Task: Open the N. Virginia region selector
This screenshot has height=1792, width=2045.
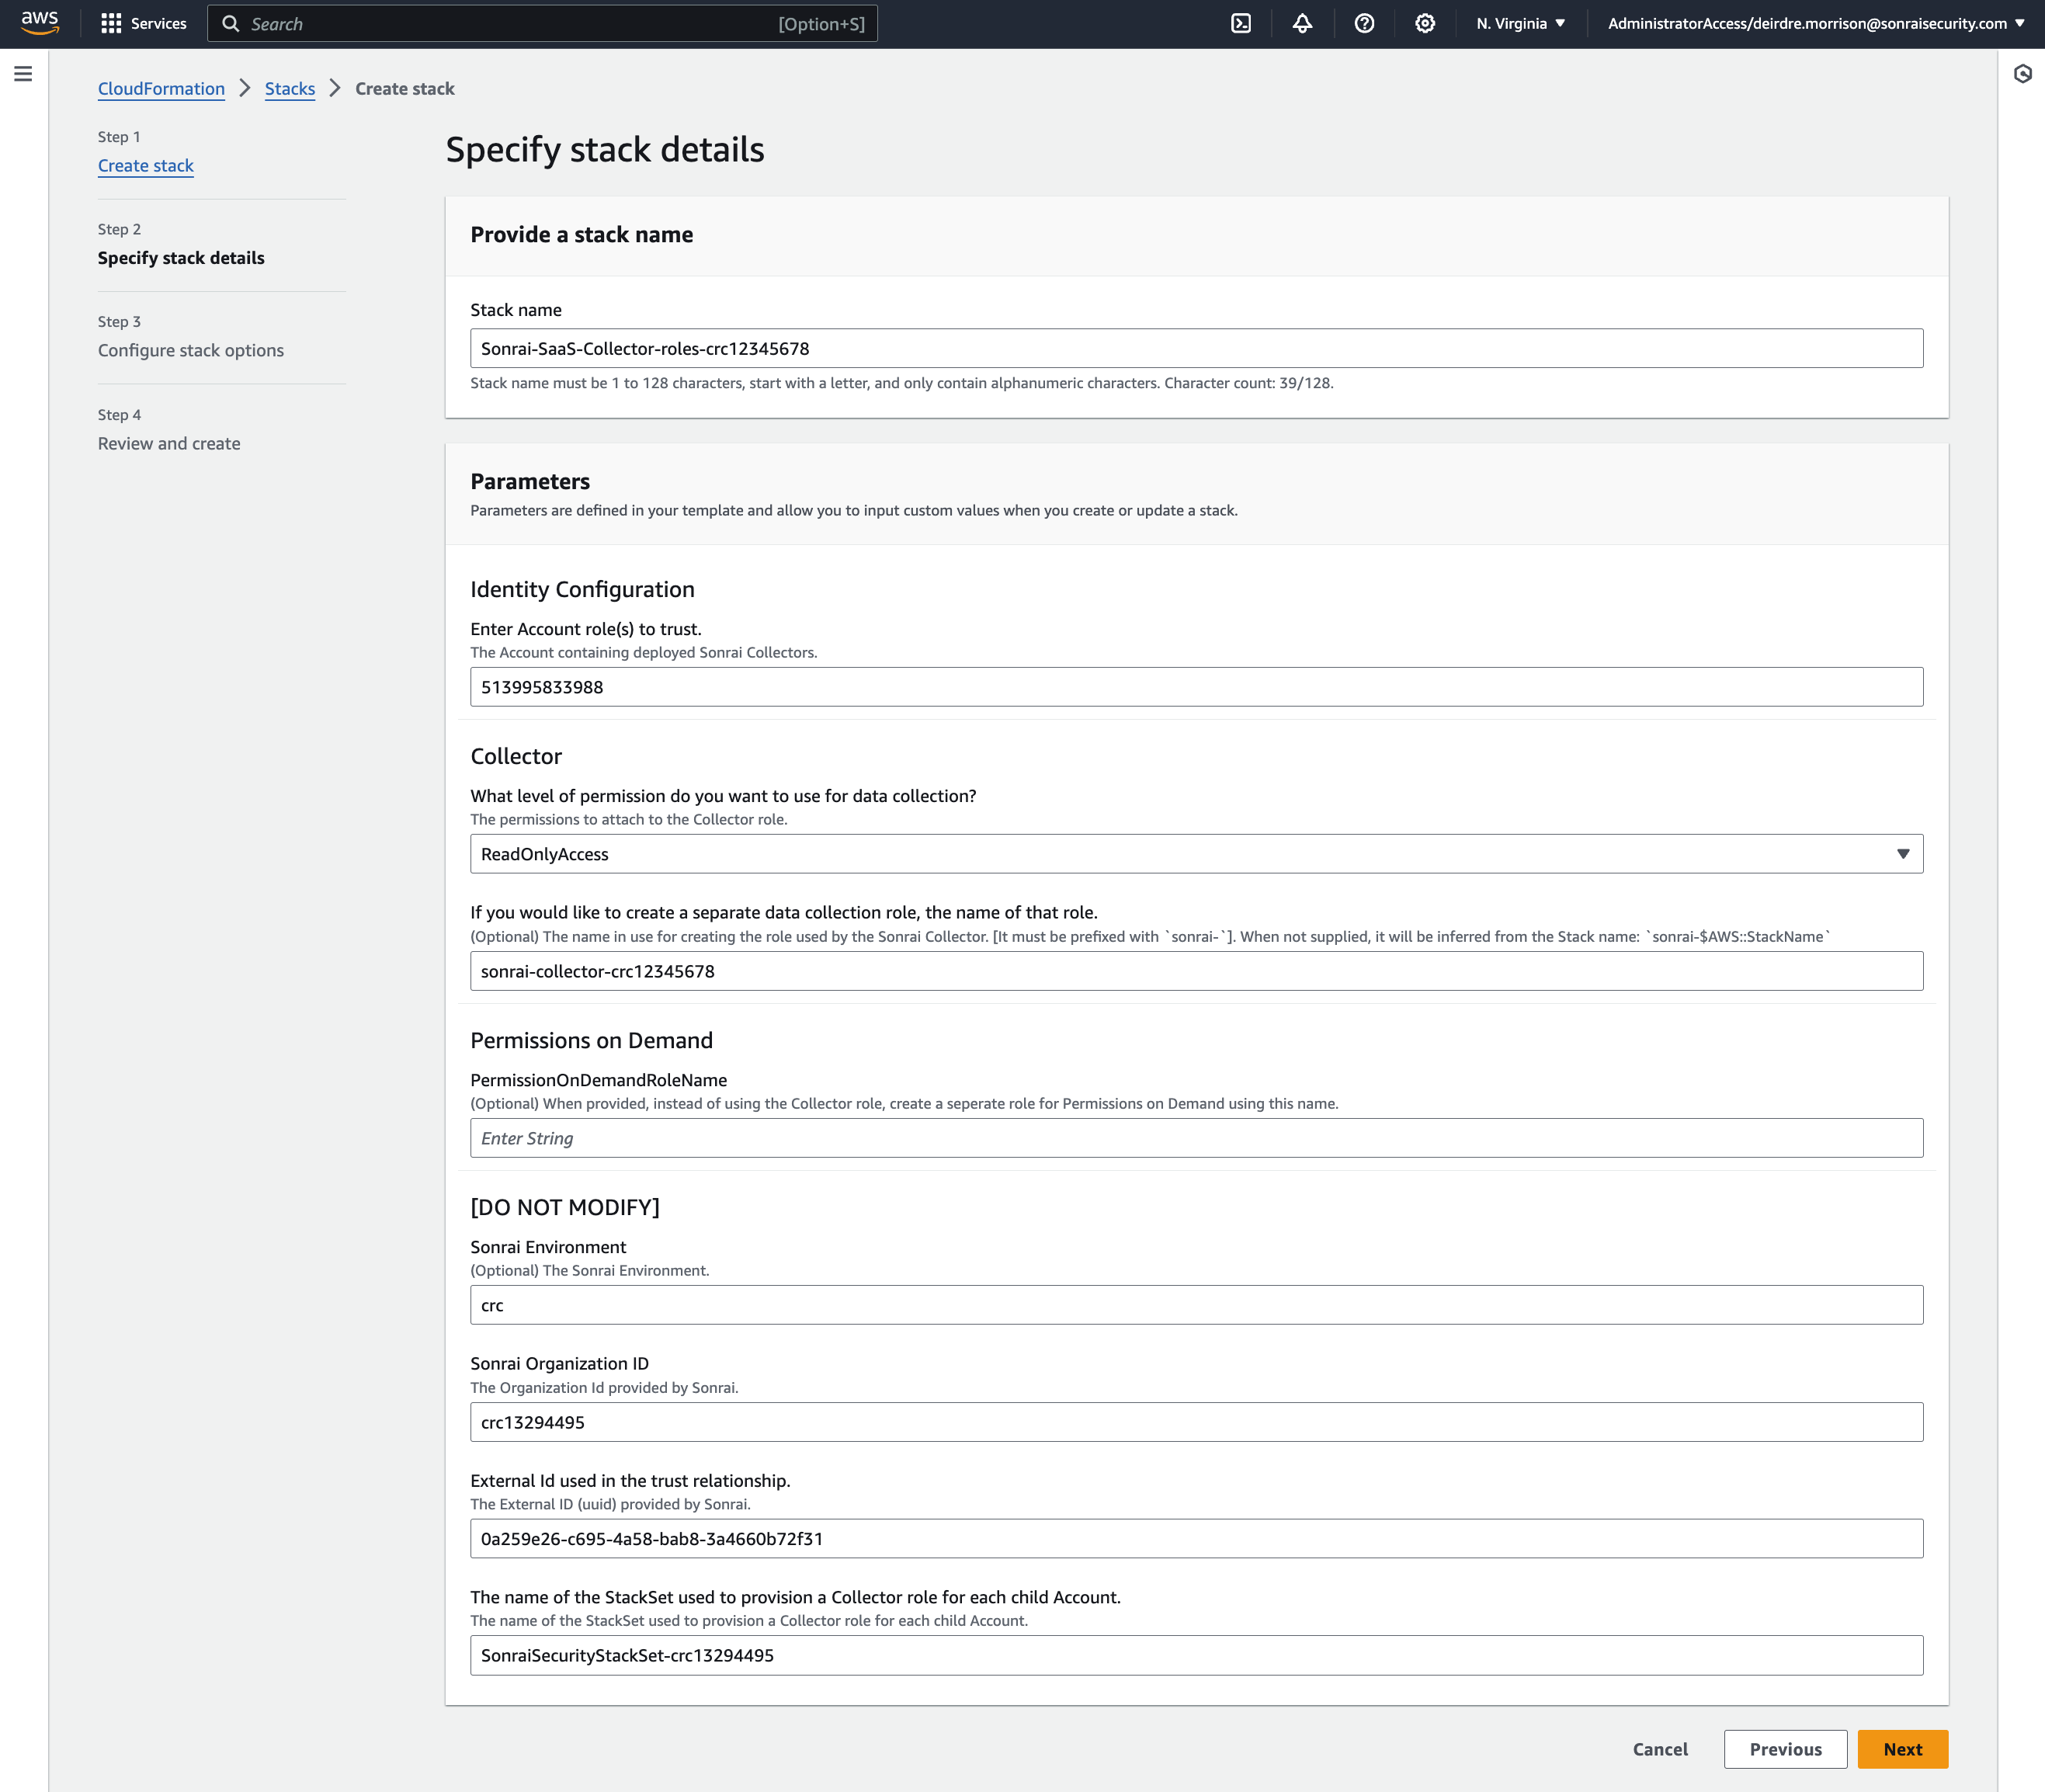Action: (1520, 23)
